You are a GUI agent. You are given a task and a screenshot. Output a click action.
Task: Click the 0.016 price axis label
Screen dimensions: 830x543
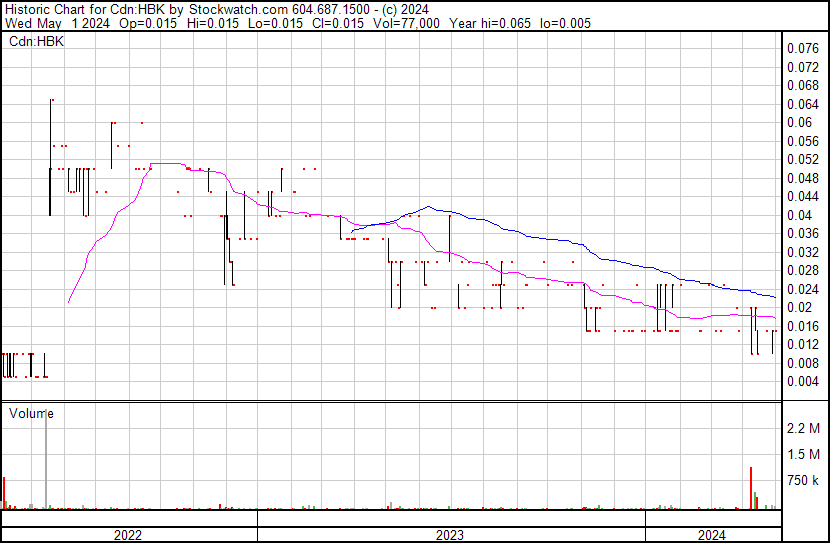click(803, 327)
